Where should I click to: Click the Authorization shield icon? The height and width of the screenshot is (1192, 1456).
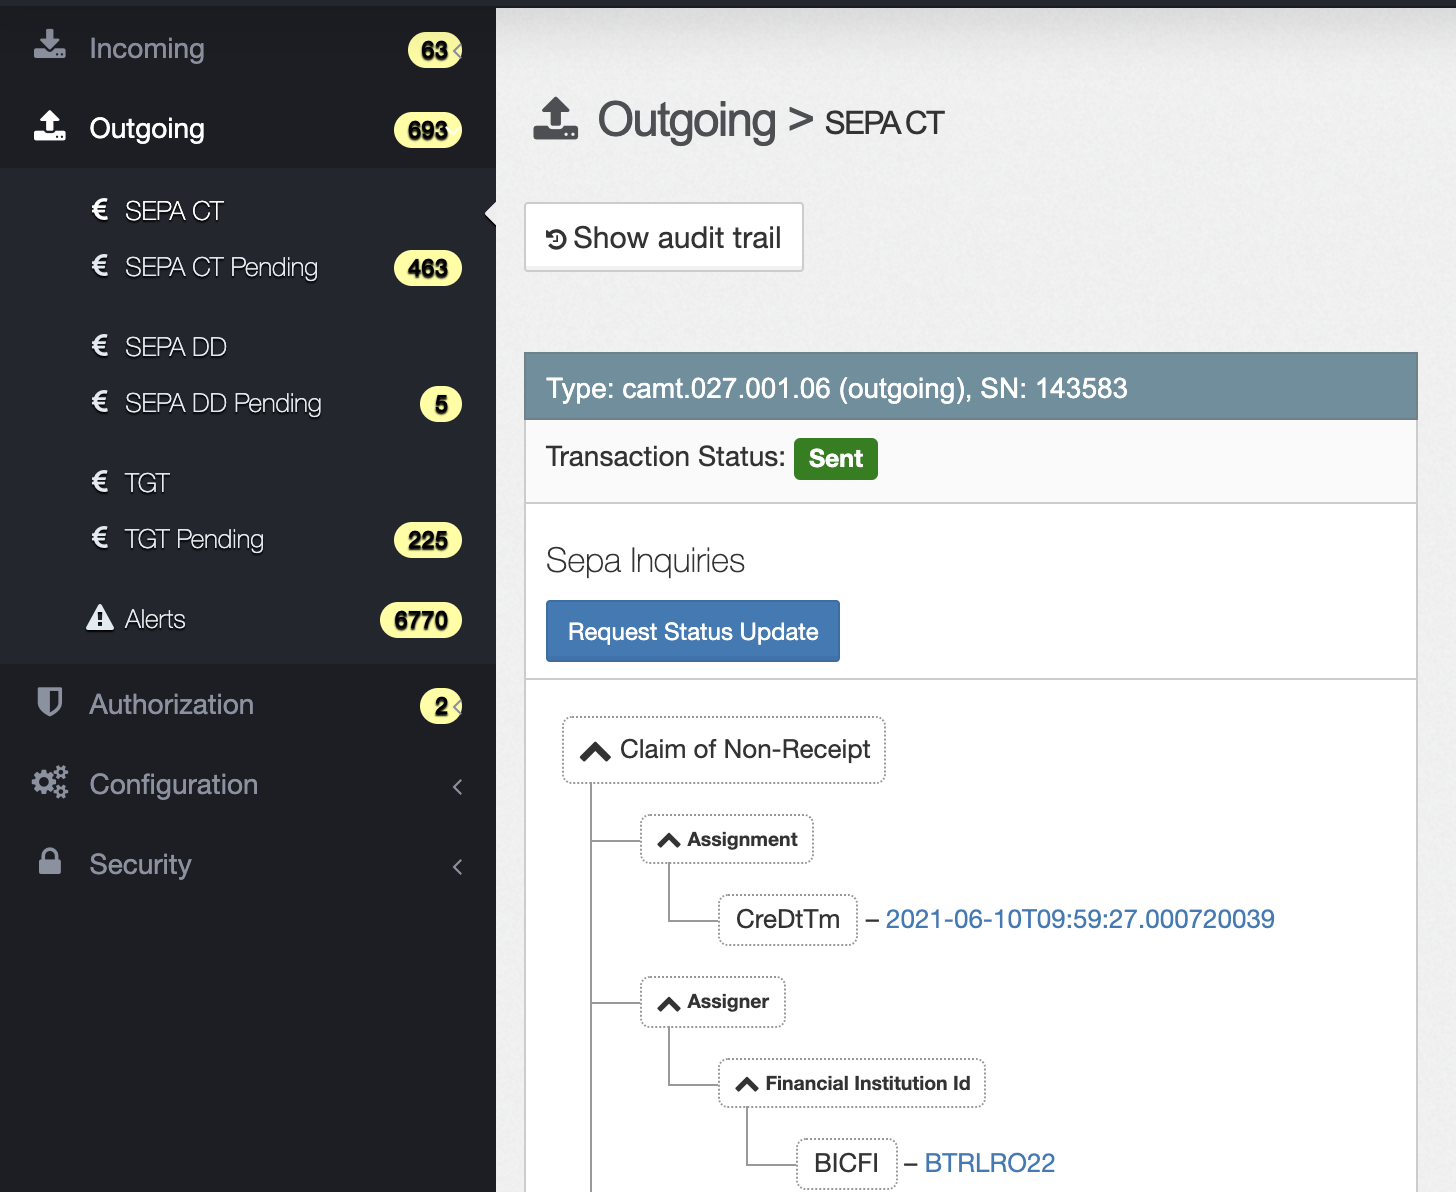point(49,703)
